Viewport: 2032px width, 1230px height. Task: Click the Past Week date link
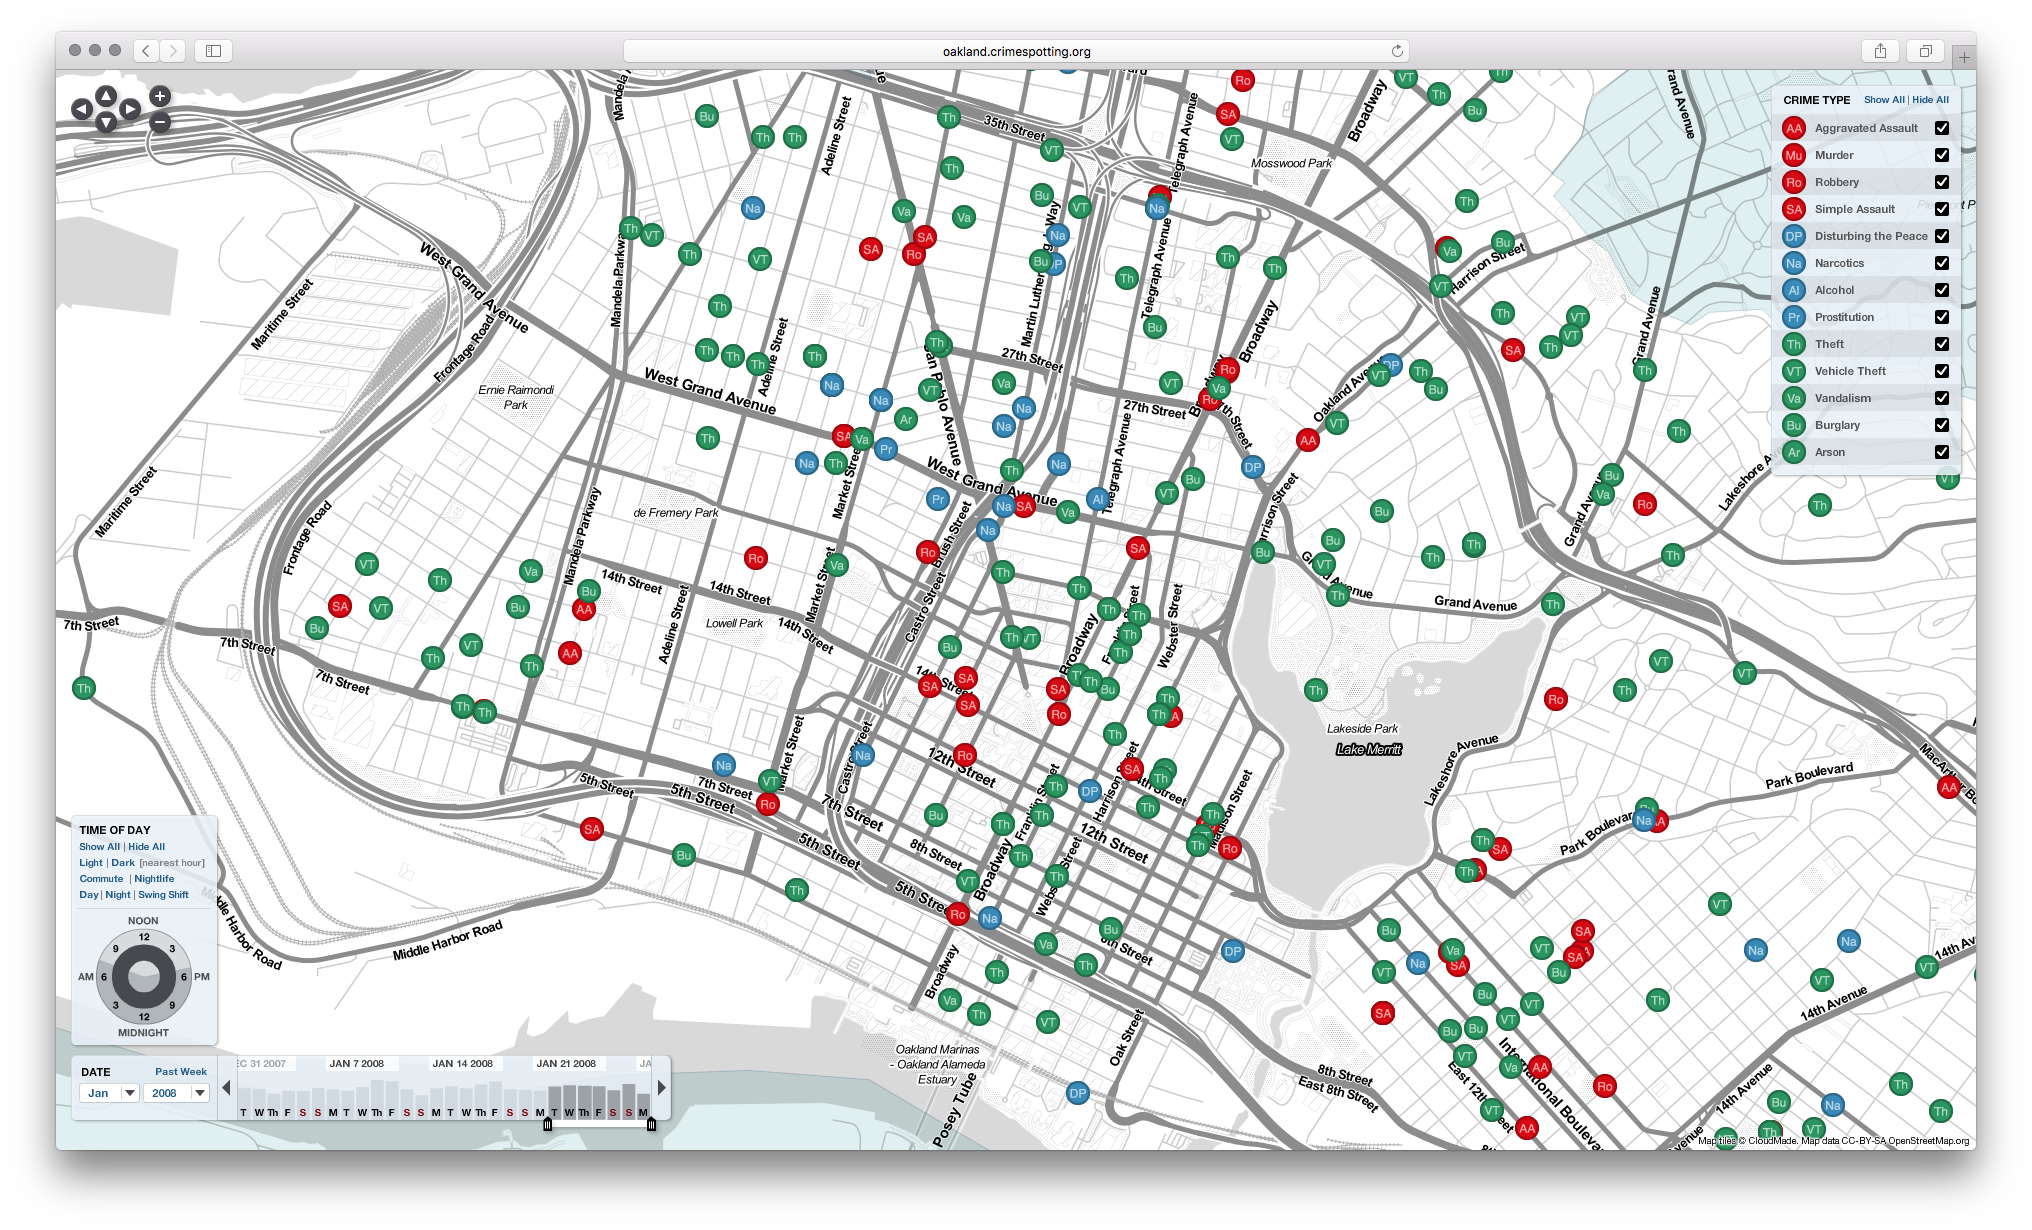point(180,1072)
